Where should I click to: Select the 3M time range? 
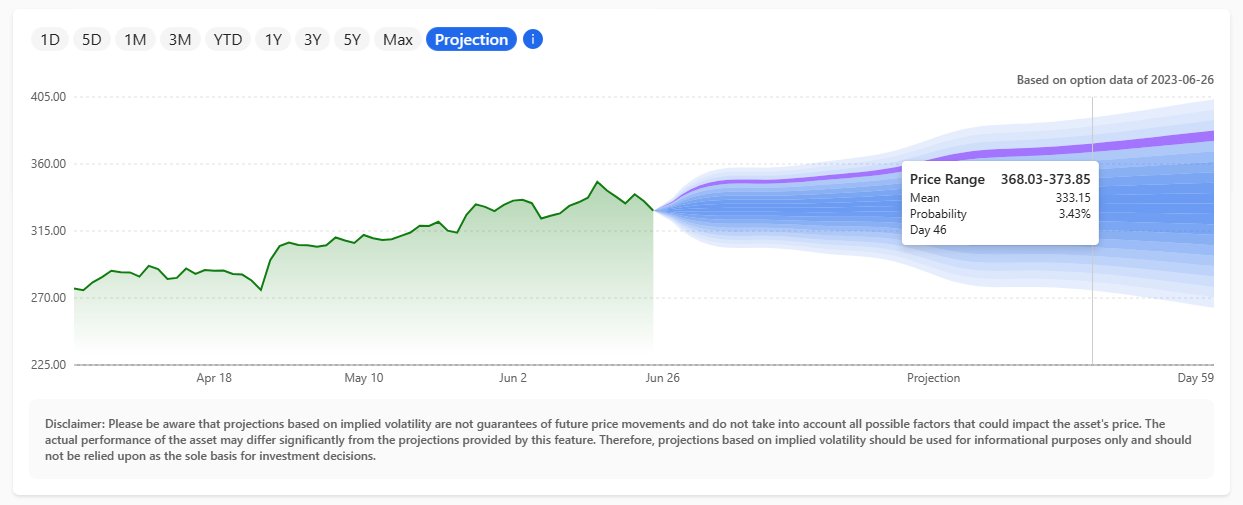click(179, 40)
